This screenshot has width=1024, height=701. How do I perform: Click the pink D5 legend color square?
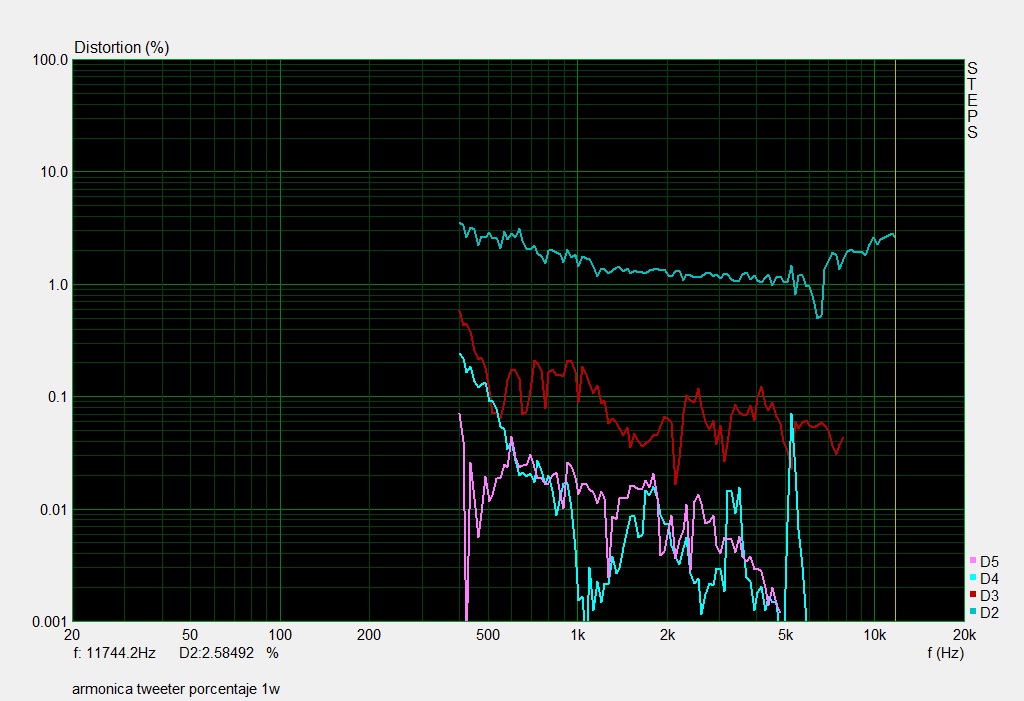click(974, 562)
